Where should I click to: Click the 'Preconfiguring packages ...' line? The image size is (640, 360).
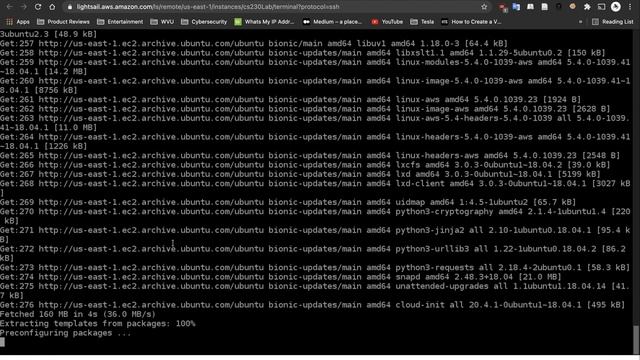click(66, 333)
